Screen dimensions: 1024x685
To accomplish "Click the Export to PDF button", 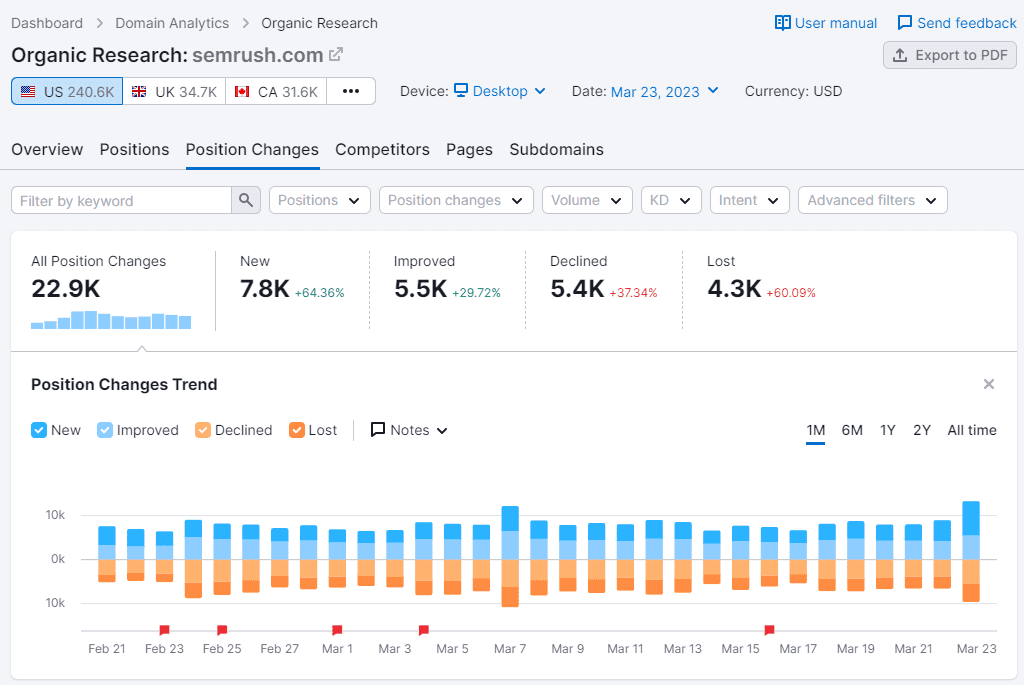I will 950,56.
